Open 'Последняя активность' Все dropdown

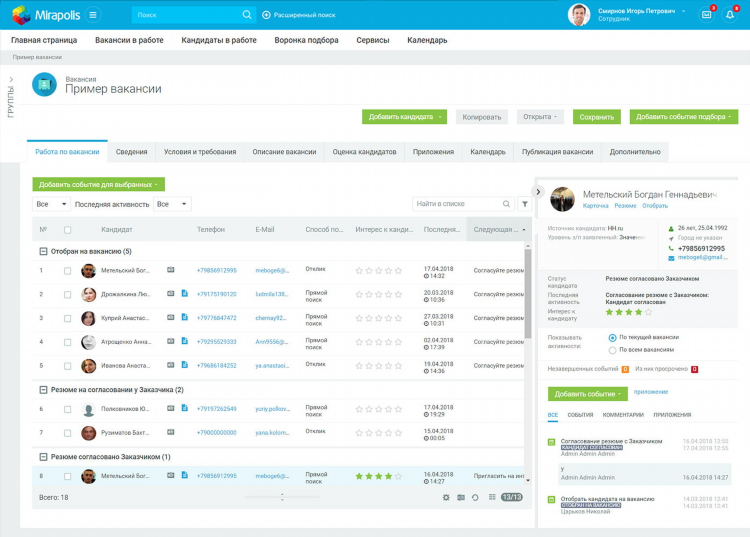172,204
